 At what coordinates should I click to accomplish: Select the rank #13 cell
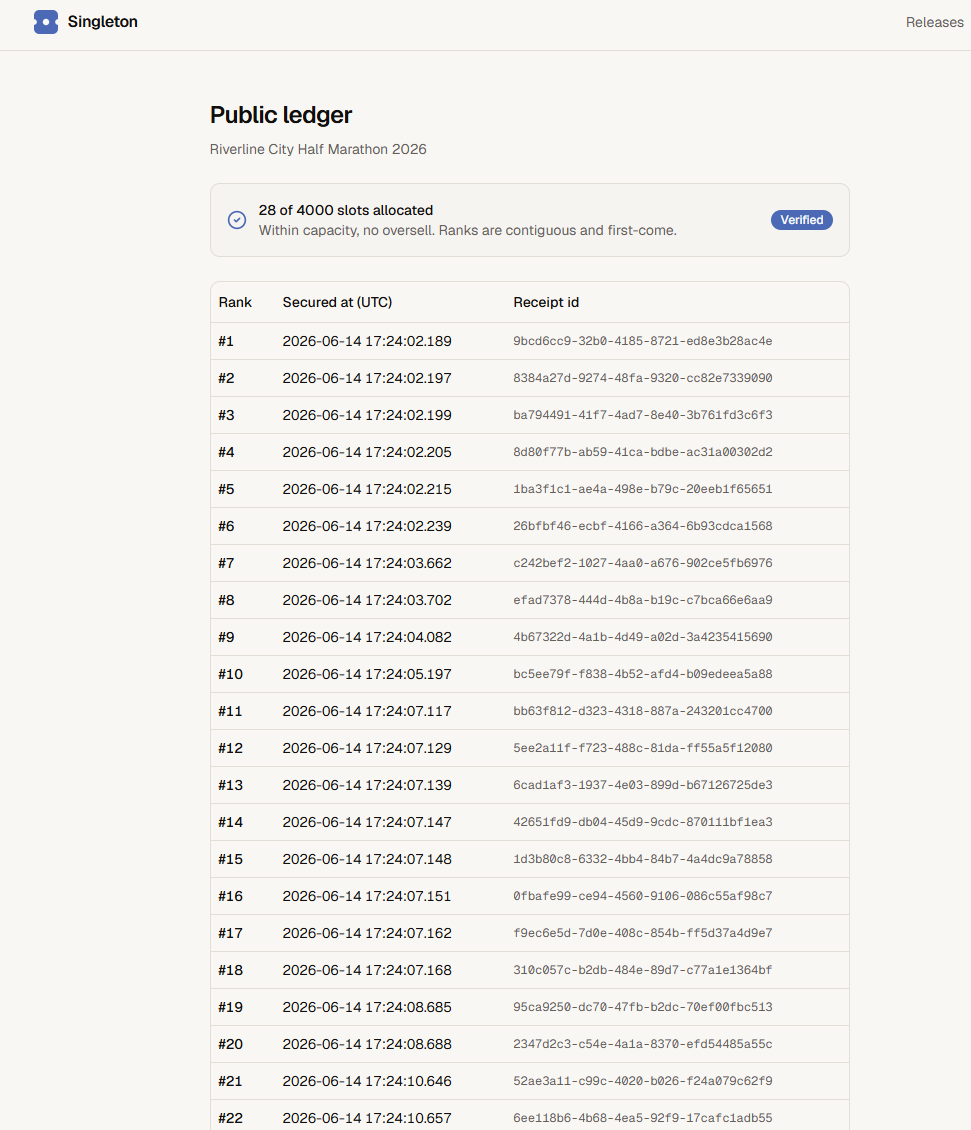coord(230,785)
